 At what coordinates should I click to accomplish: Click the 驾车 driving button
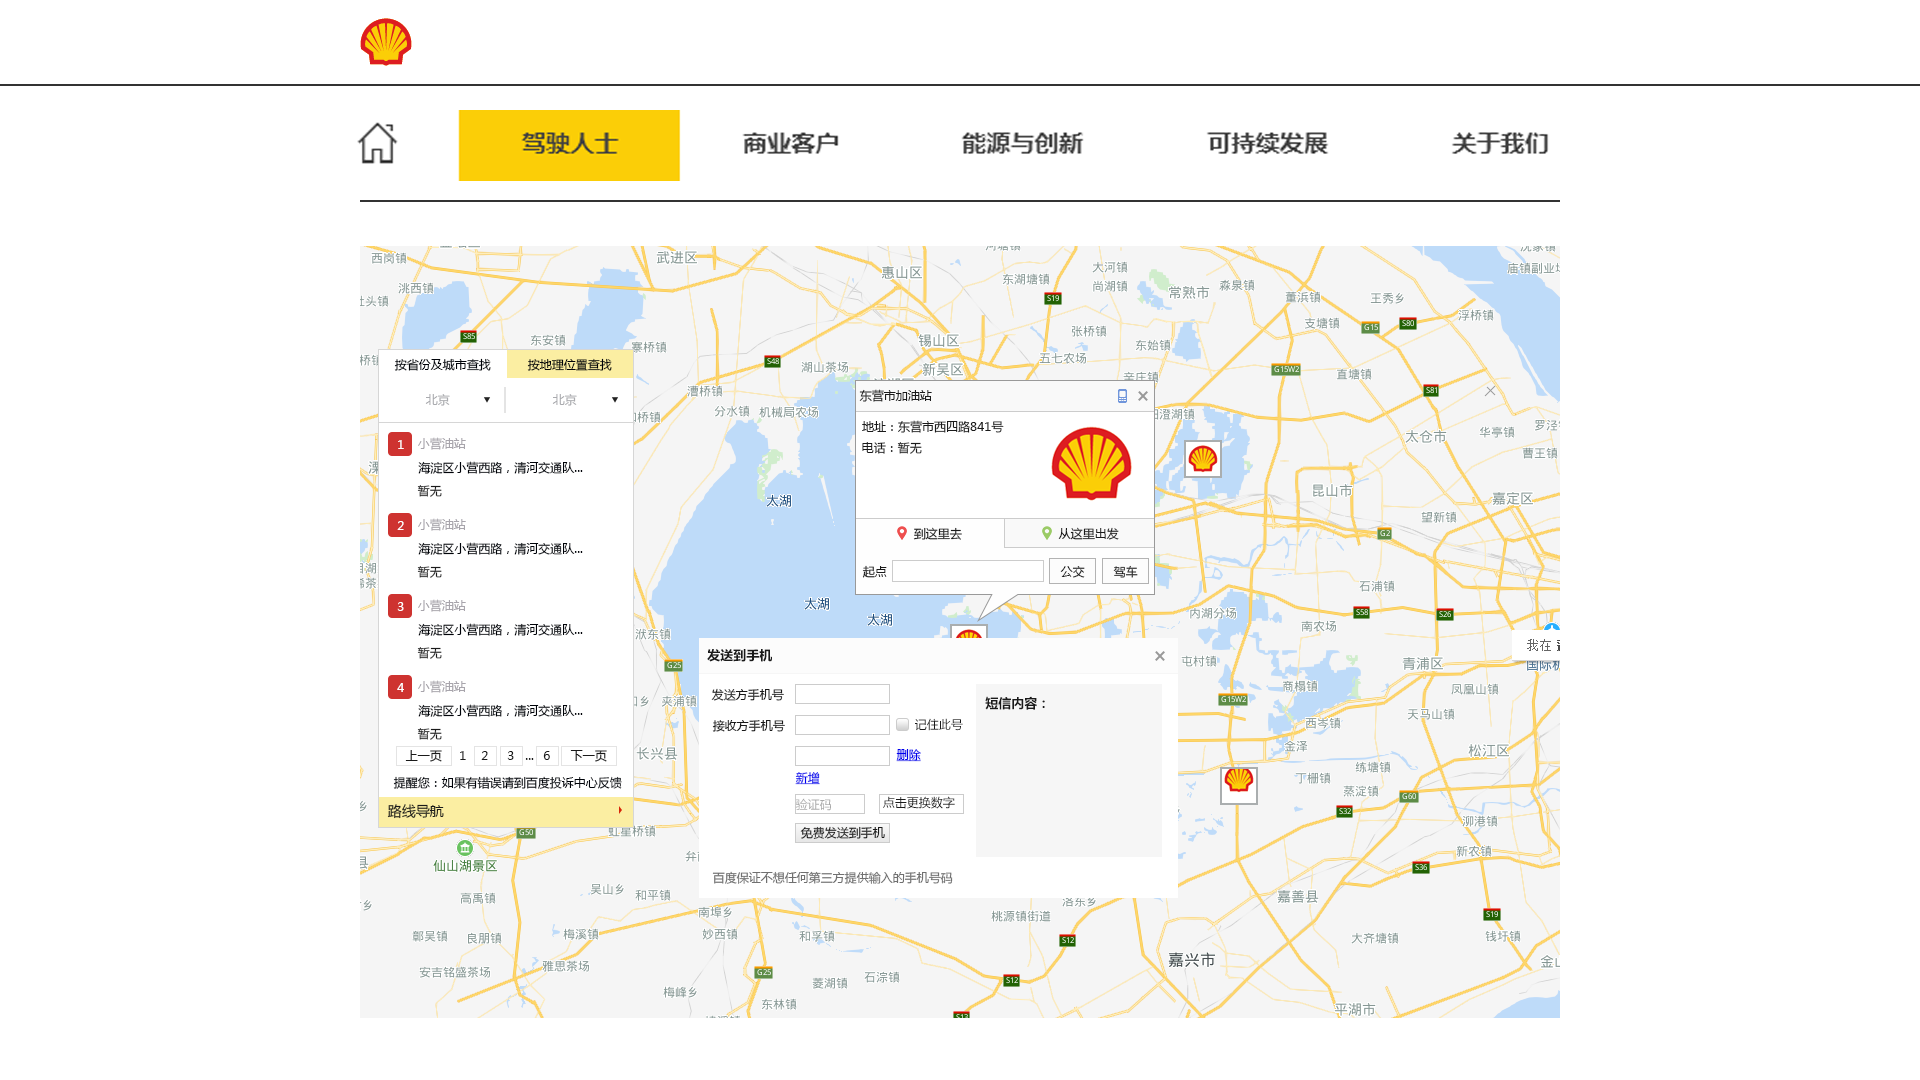1125,571
